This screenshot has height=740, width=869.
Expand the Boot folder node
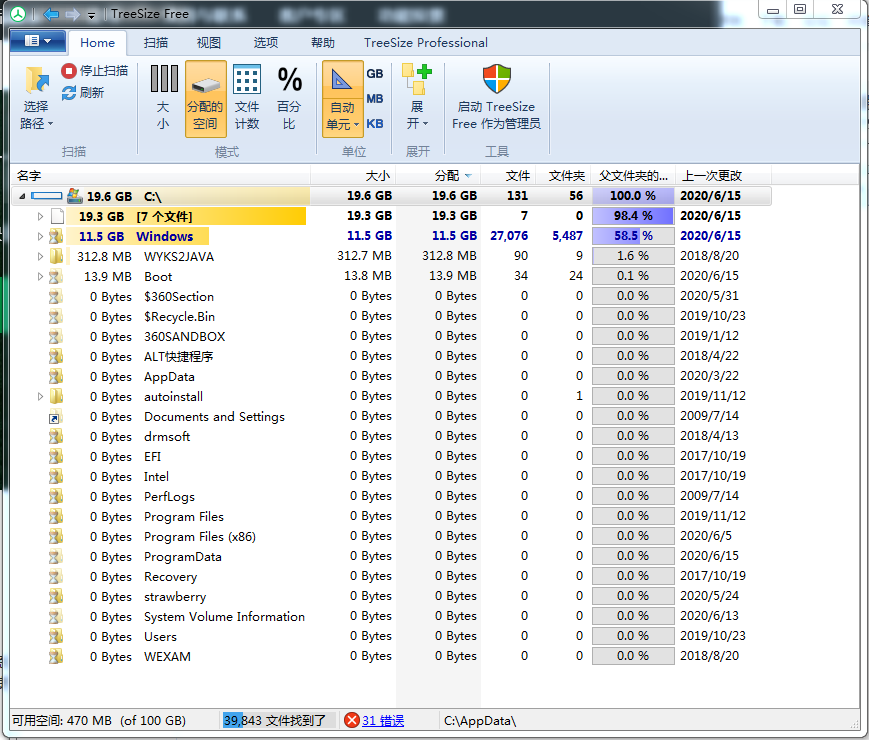(x=40, y=276)
